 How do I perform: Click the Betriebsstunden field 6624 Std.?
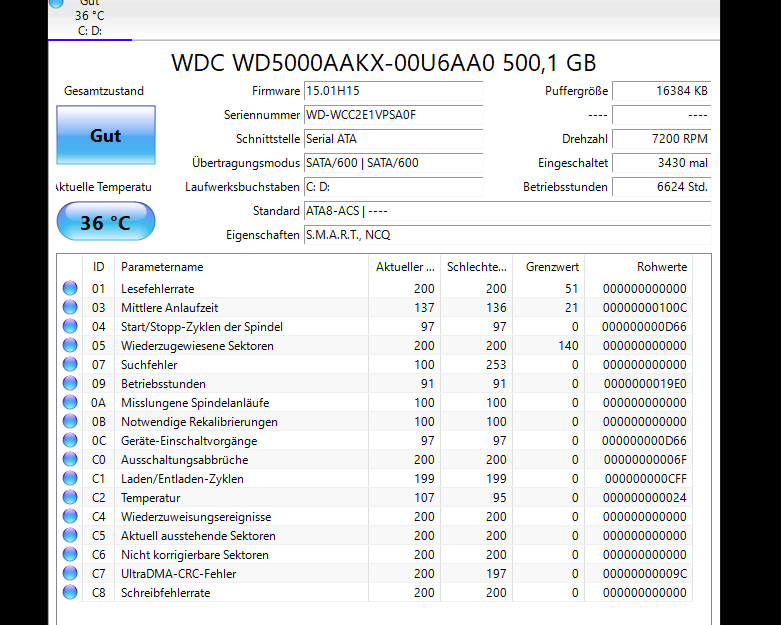[661, 187]
